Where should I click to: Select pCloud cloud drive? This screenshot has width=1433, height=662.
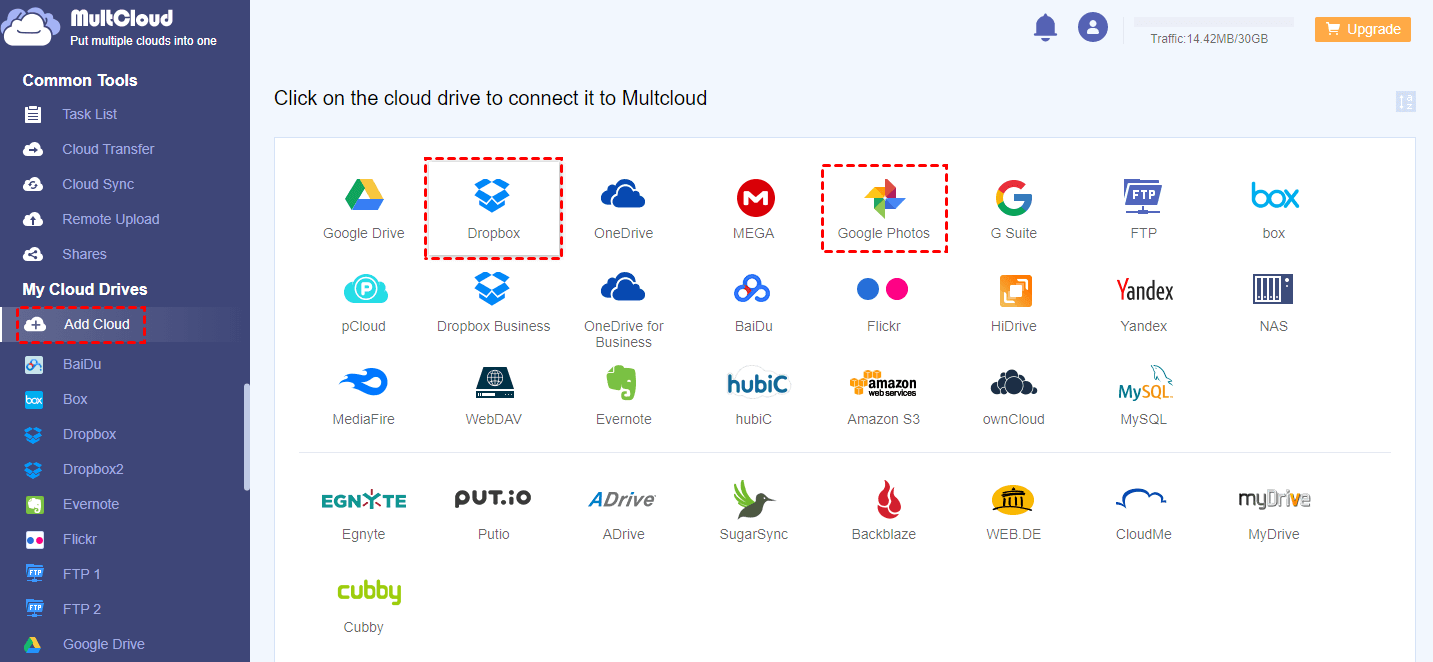click(x=365, y=290)
